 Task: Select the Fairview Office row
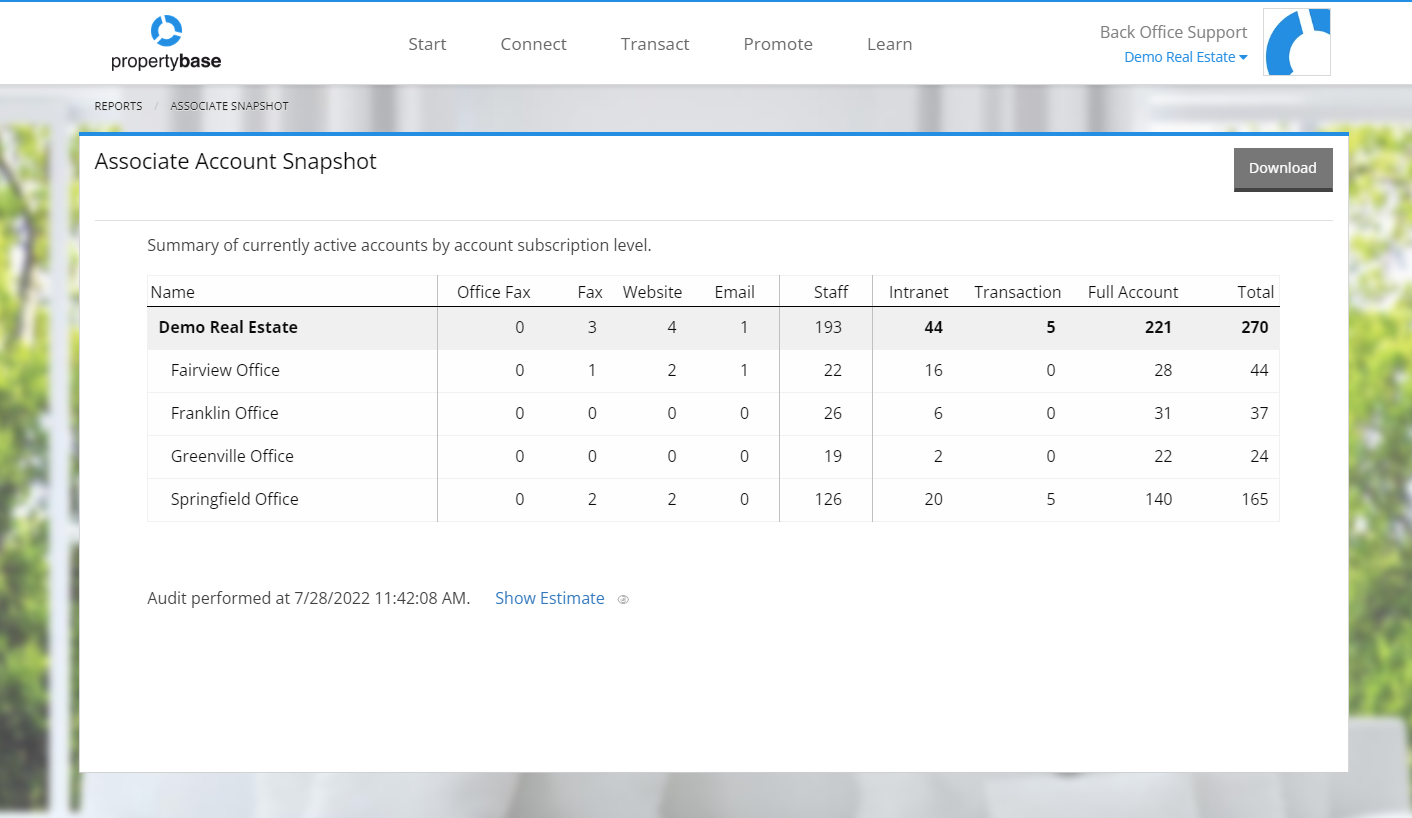coord(225,370)
